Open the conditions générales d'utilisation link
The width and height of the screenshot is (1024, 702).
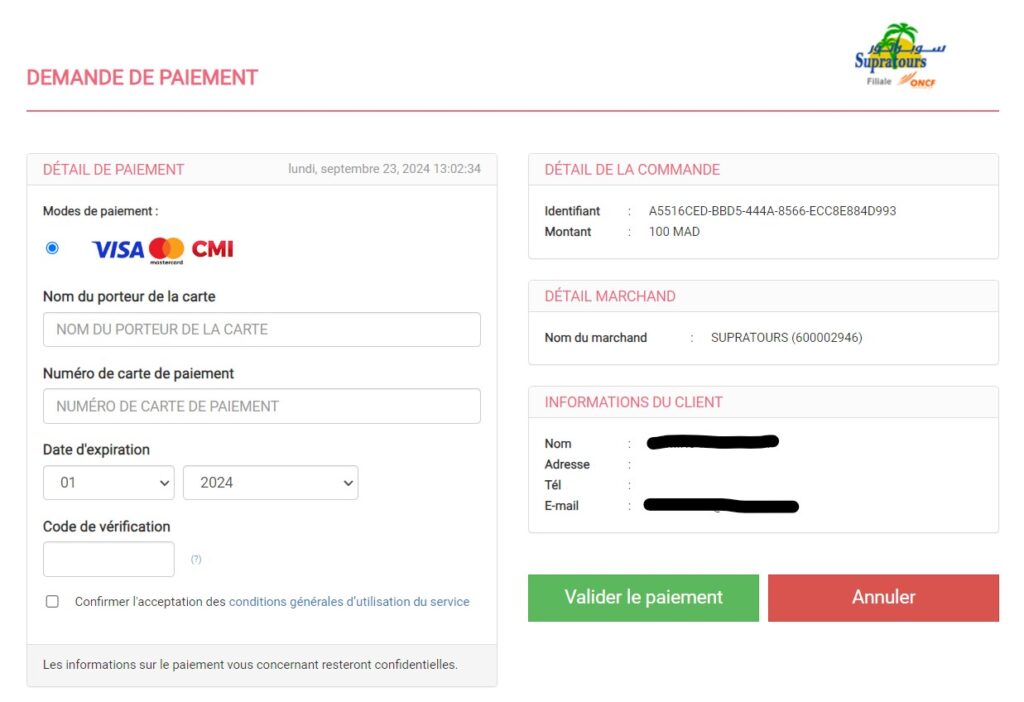coord(349,602)
